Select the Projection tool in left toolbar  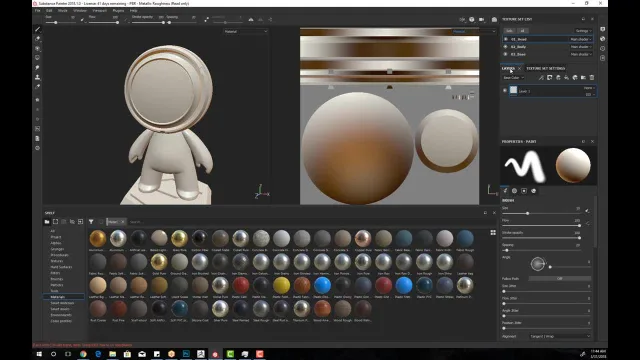coord(38,48)
